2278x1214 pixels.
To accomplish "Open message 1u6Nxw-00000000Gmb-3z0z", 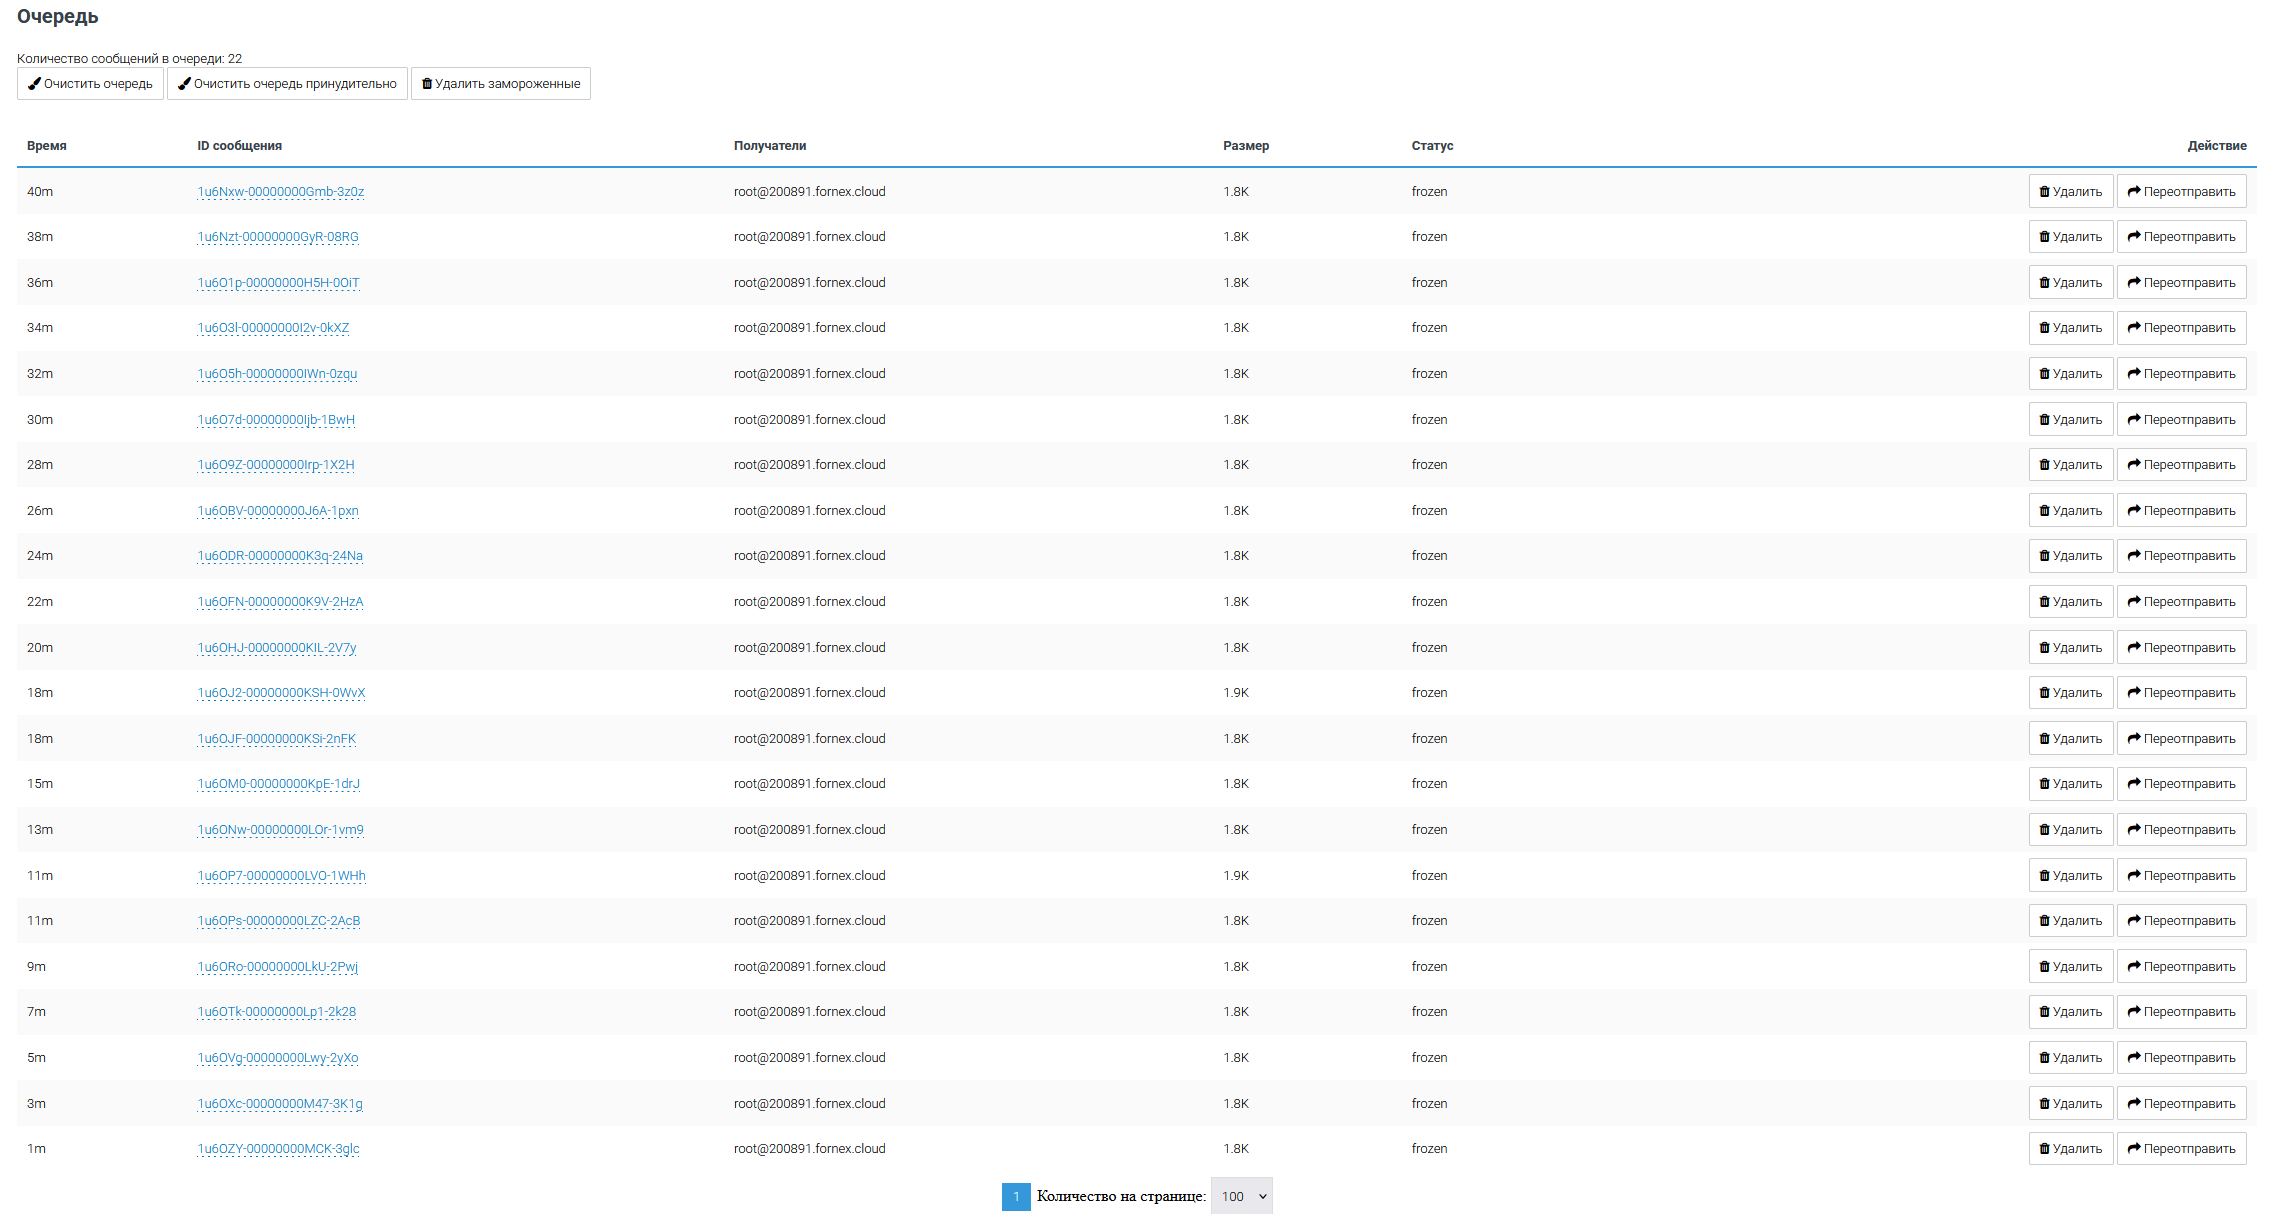I will pos(280,192).
